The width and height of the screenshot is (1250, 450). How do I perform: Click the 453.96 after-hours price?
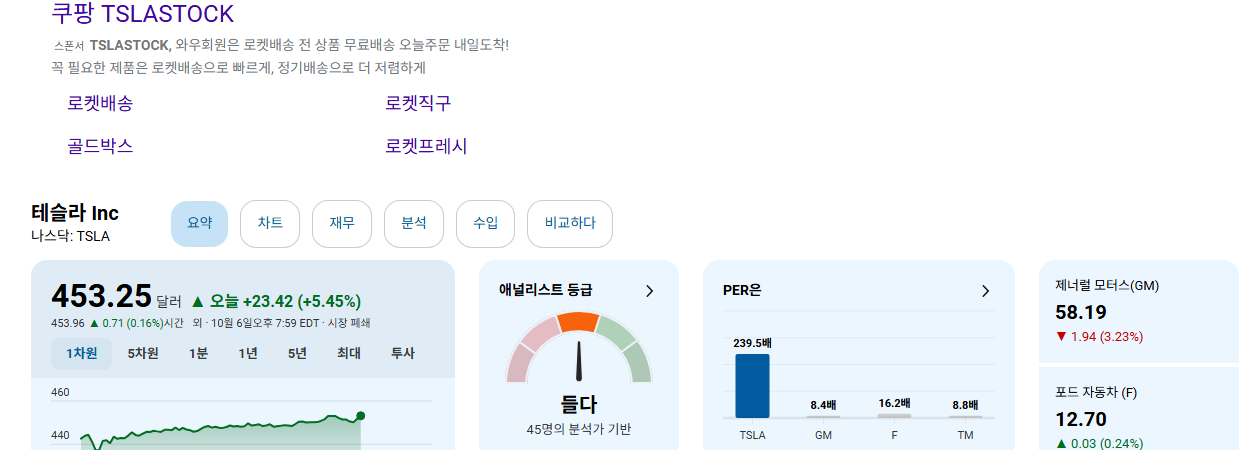(68, 323)
